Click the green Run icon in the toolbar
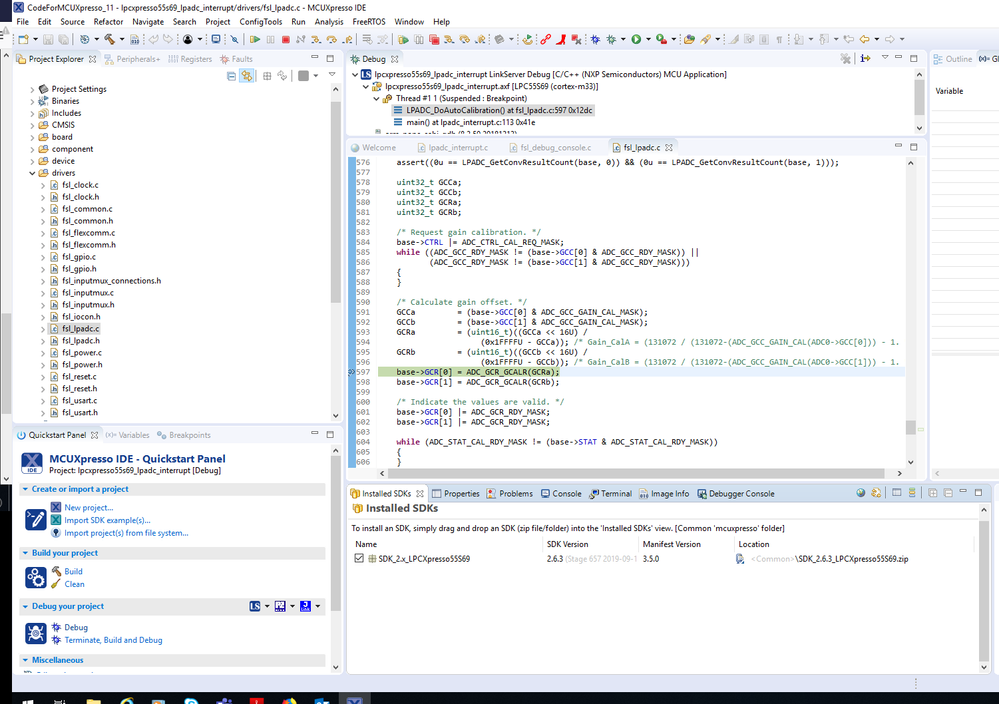The width and height of the screenshot is (999, 704). coord(635,40)
